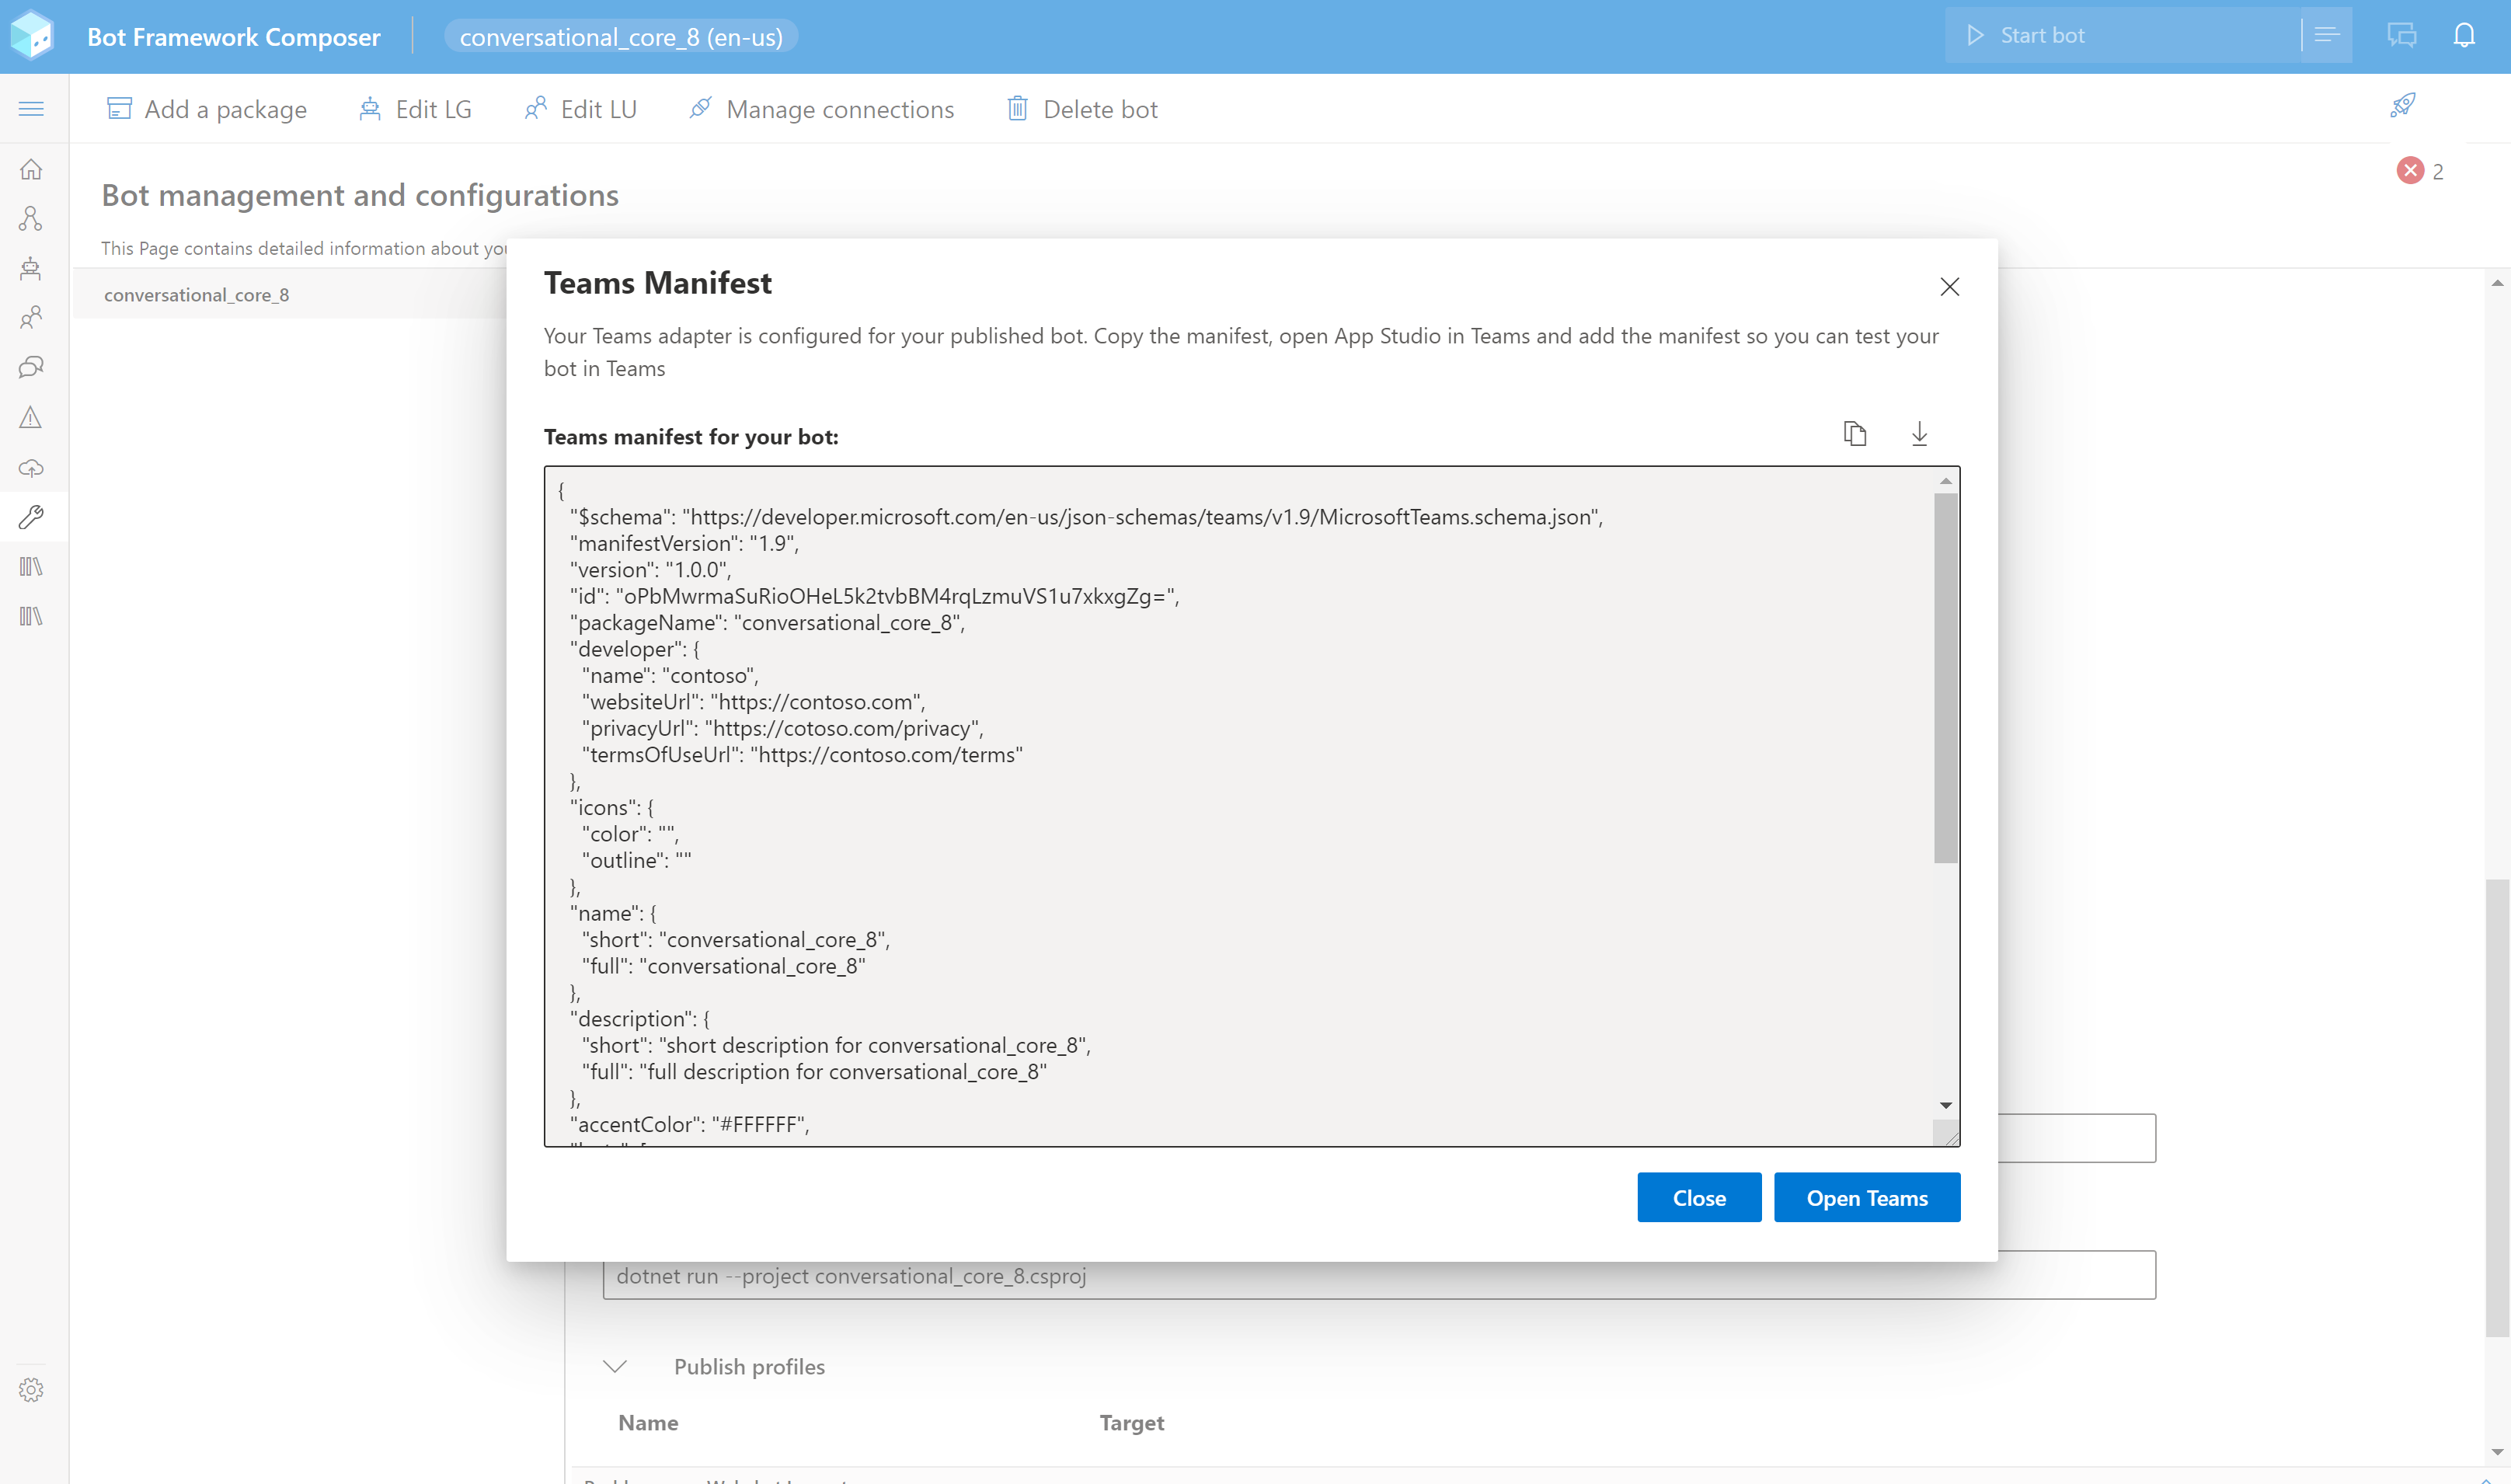Open the dialog design flow icon

click(x=31, y=219)
